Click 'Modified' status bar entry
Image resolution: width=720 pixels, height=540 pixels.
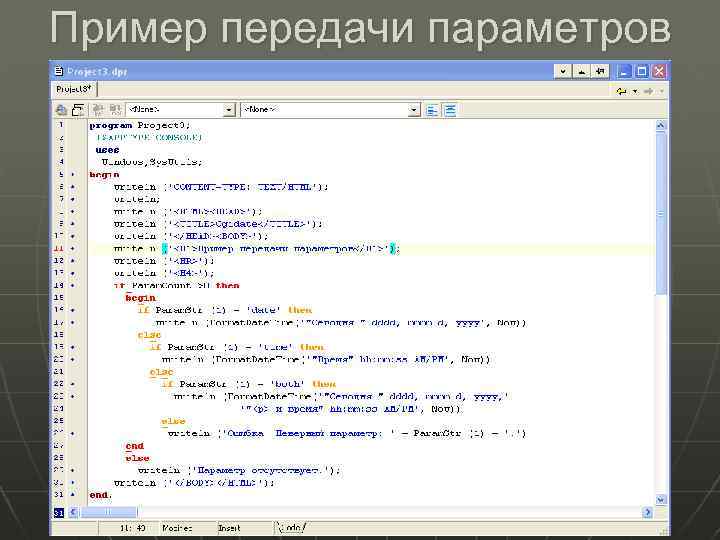177,528
